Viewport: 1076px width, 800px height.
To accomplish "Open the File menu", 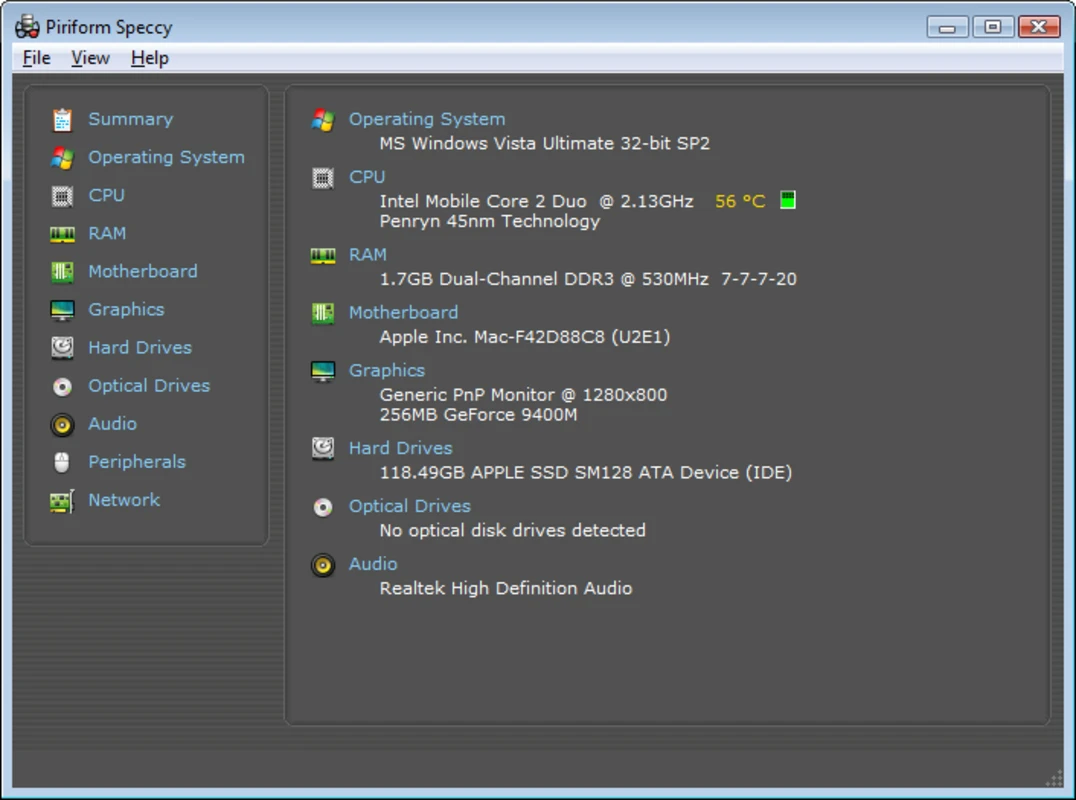I will click(x=35, y=58).
